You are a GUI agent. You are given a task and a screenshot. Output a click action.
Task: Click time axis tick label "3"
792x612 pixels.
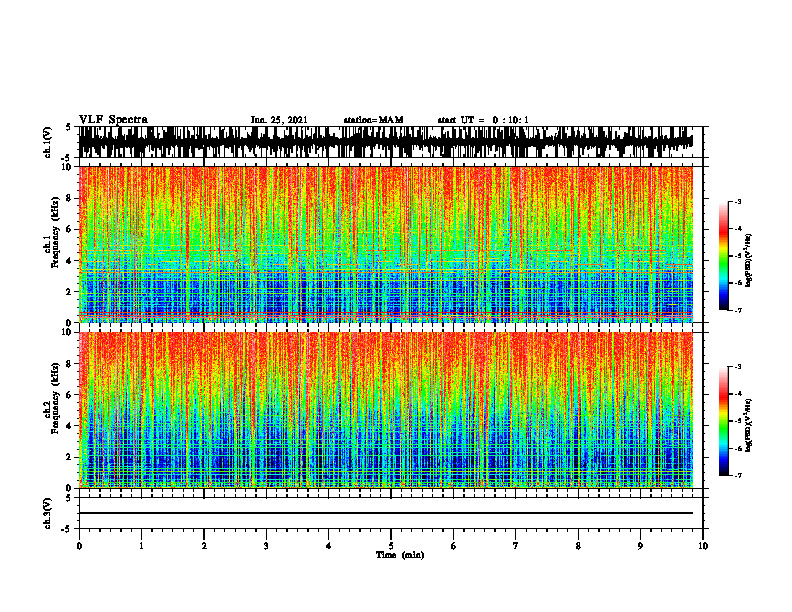[266, 546]
